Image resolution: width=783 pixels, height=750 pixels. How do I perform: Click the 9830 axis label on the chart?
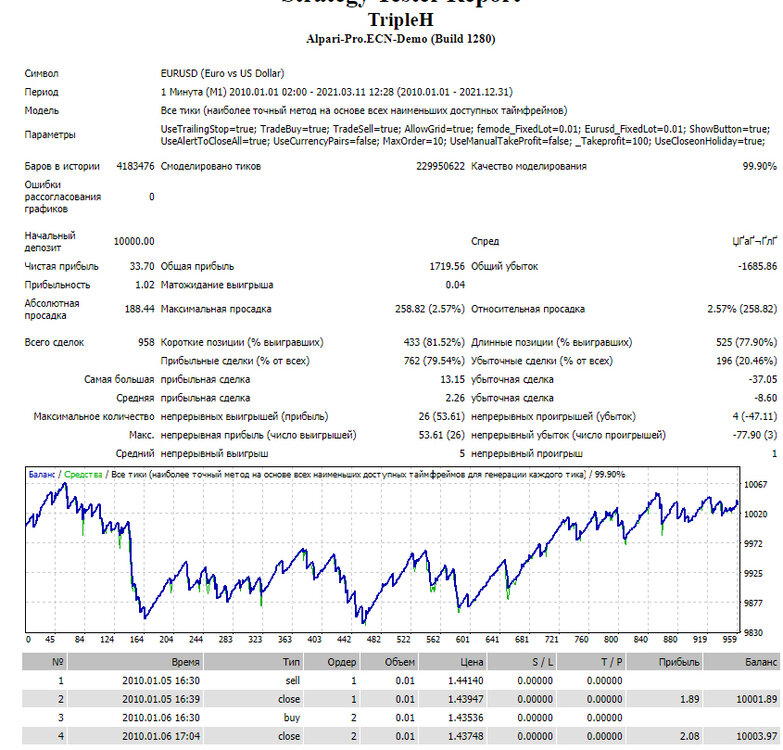coord(754,633)
